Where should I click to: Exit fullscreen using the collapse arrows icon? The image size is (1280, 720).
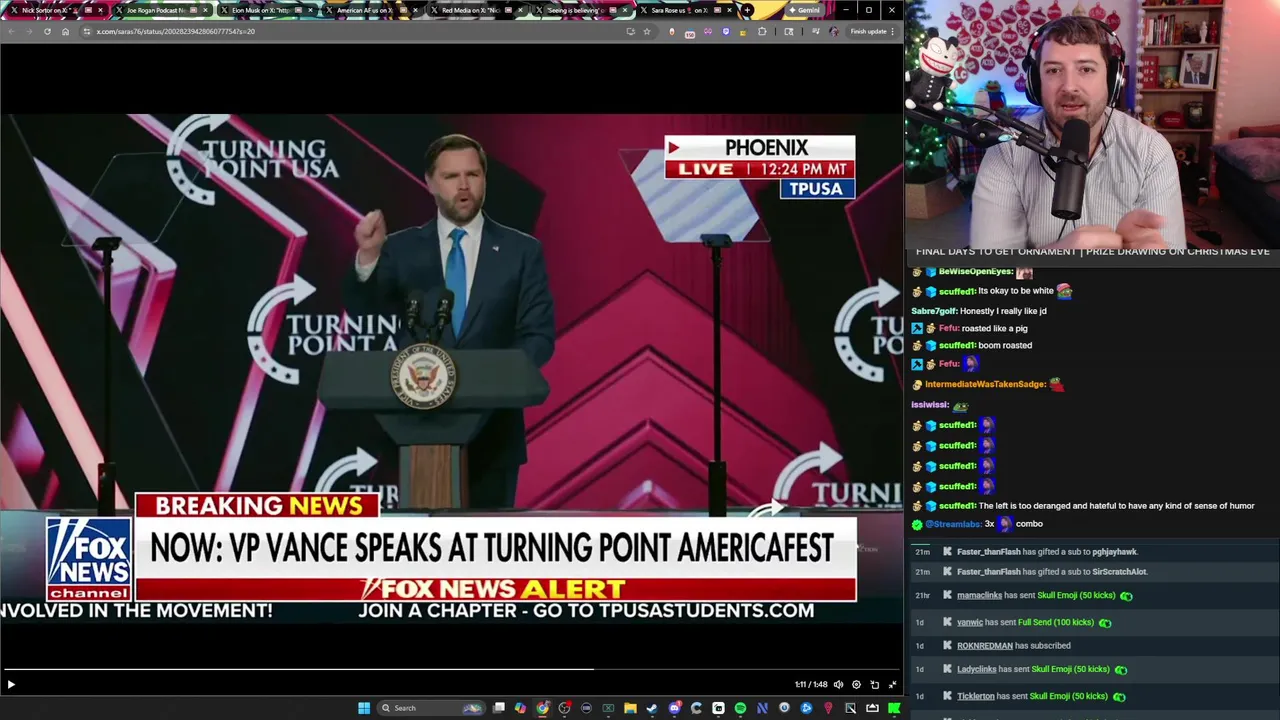(x=892, y=685)
